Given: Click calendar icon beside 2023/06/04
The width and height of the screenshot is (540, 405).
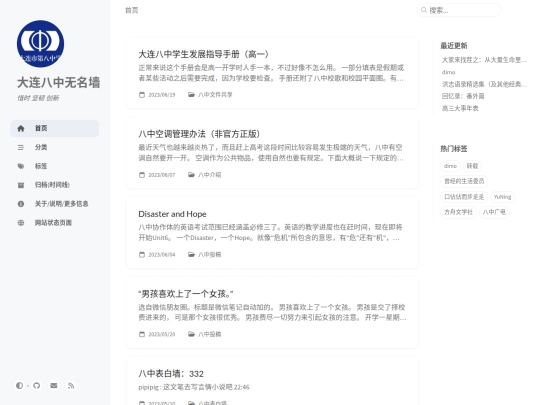Looking at the screenshot, I should click(142, 255).
